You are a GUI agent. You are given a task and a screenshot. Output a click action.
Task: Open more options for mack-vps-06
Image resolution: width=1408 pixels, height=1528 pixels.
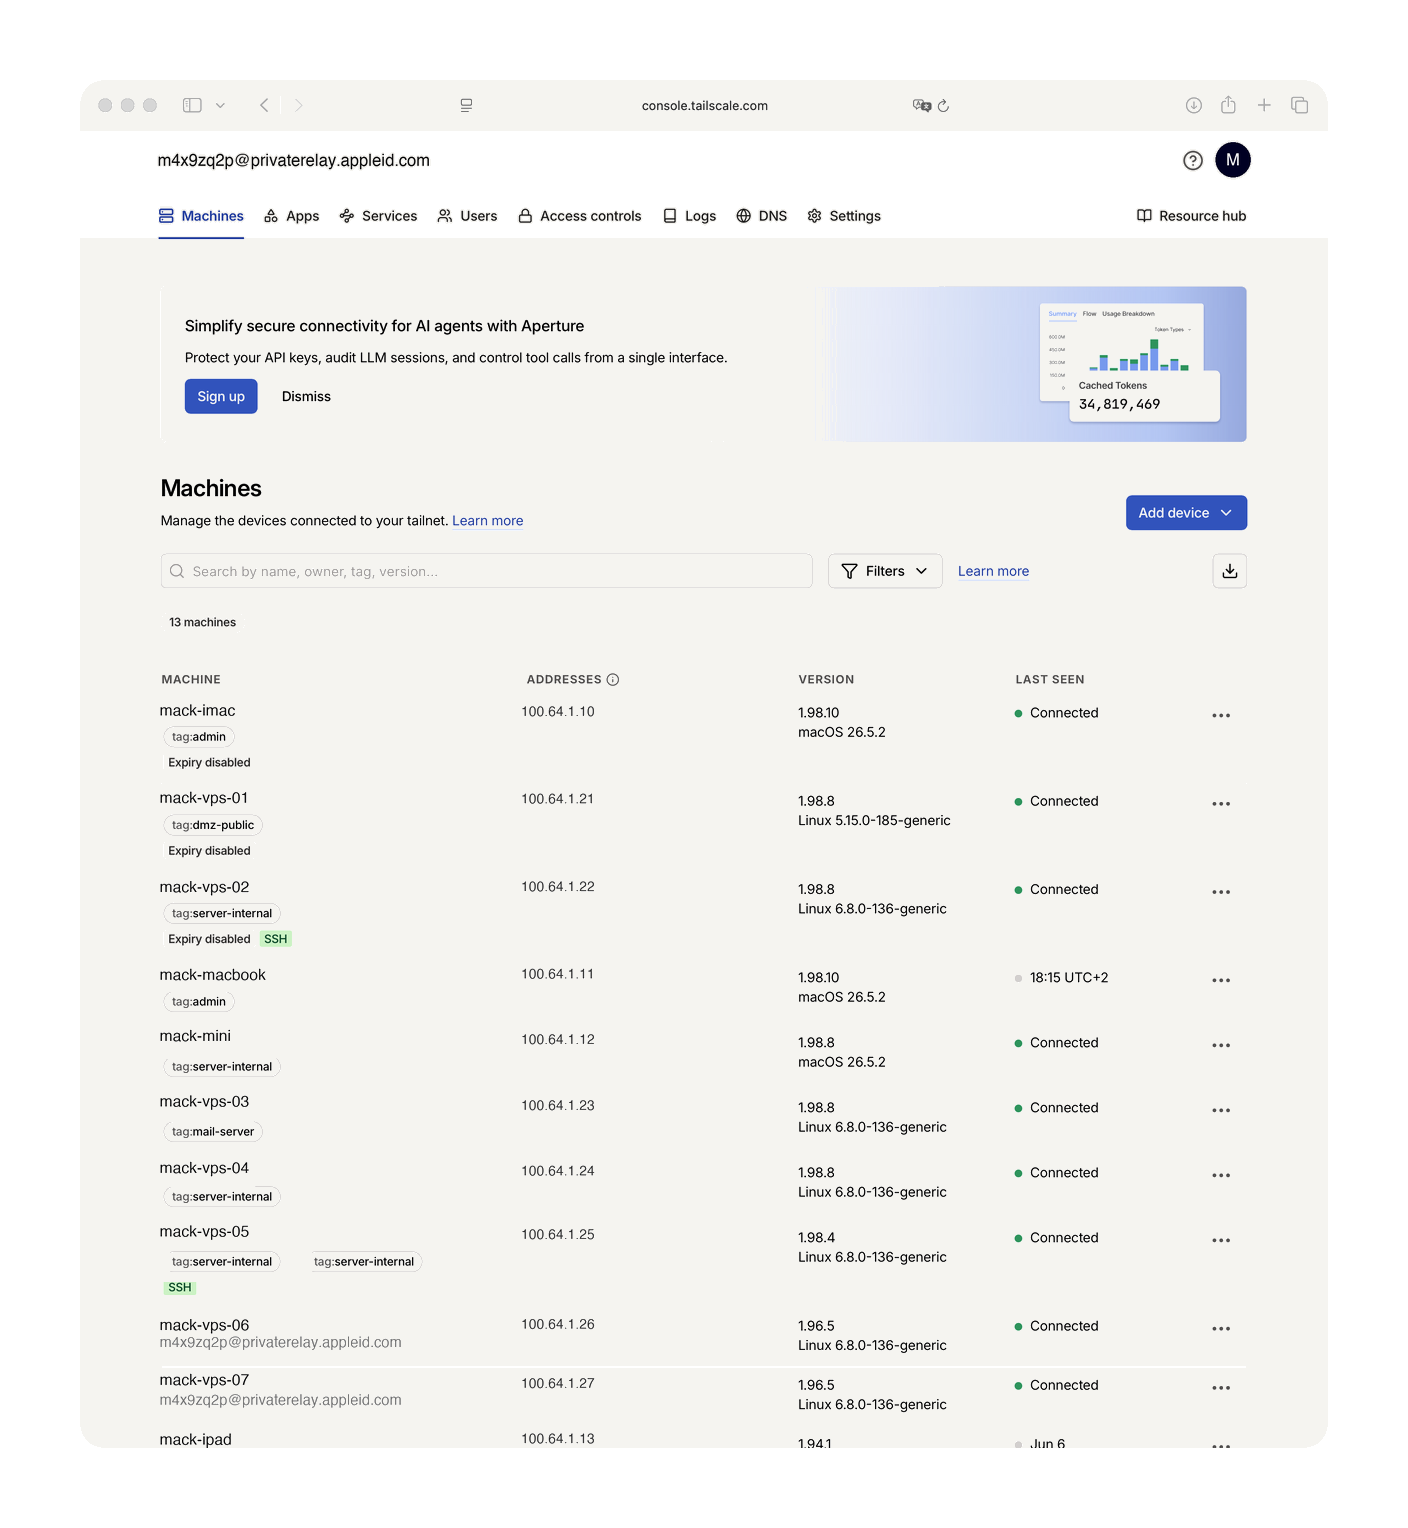pos(1221,1329)
